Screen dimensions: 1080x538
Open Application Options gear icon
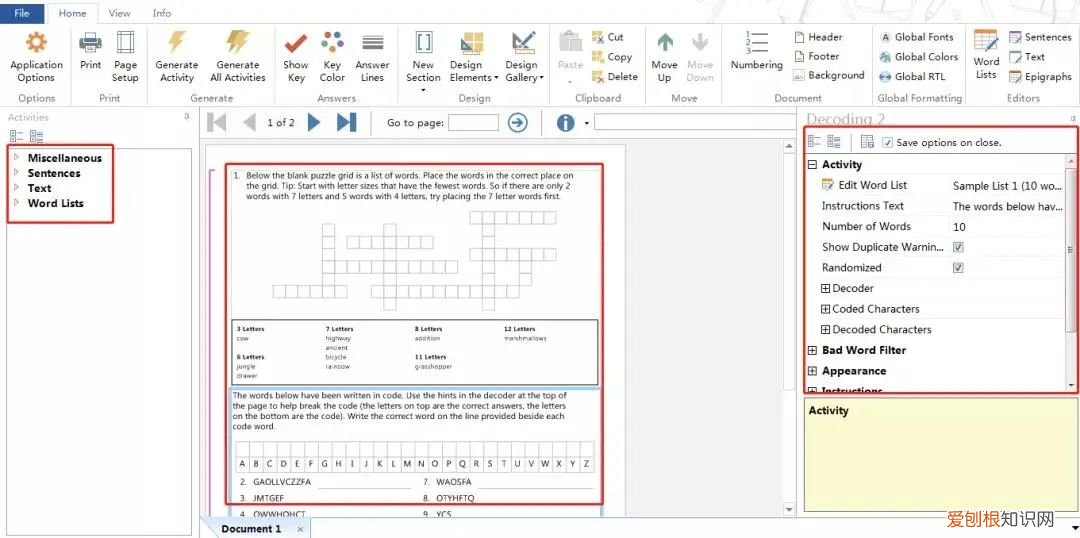(36, 44)
